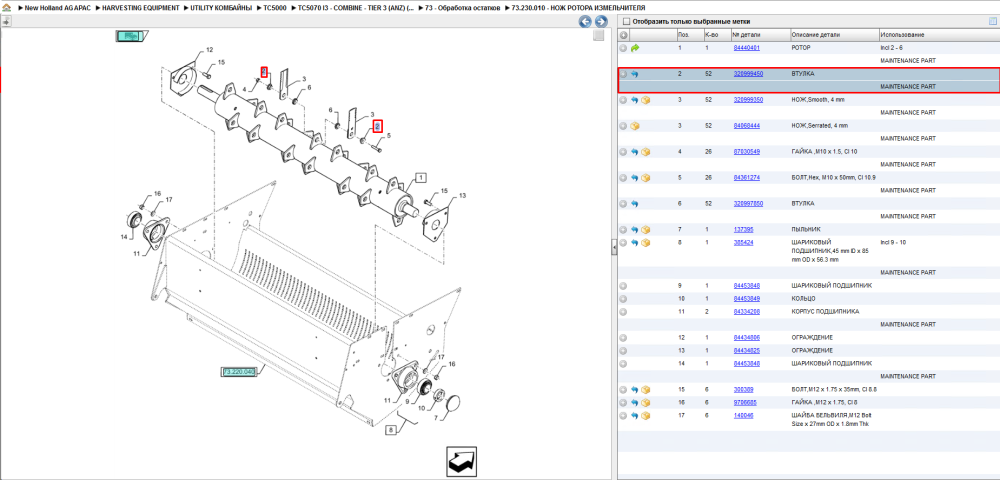This screenshot has width=1000, height=480.
Task: Open part link 84453848 in position 9 row
Action: coord(747,286)
